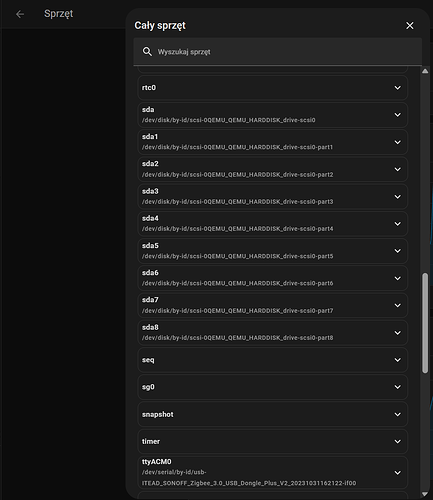The height and width of the screenshot is (500, 433).
Task: Expand the sda disk entry chevron
Action: click(x=398, y=115)
